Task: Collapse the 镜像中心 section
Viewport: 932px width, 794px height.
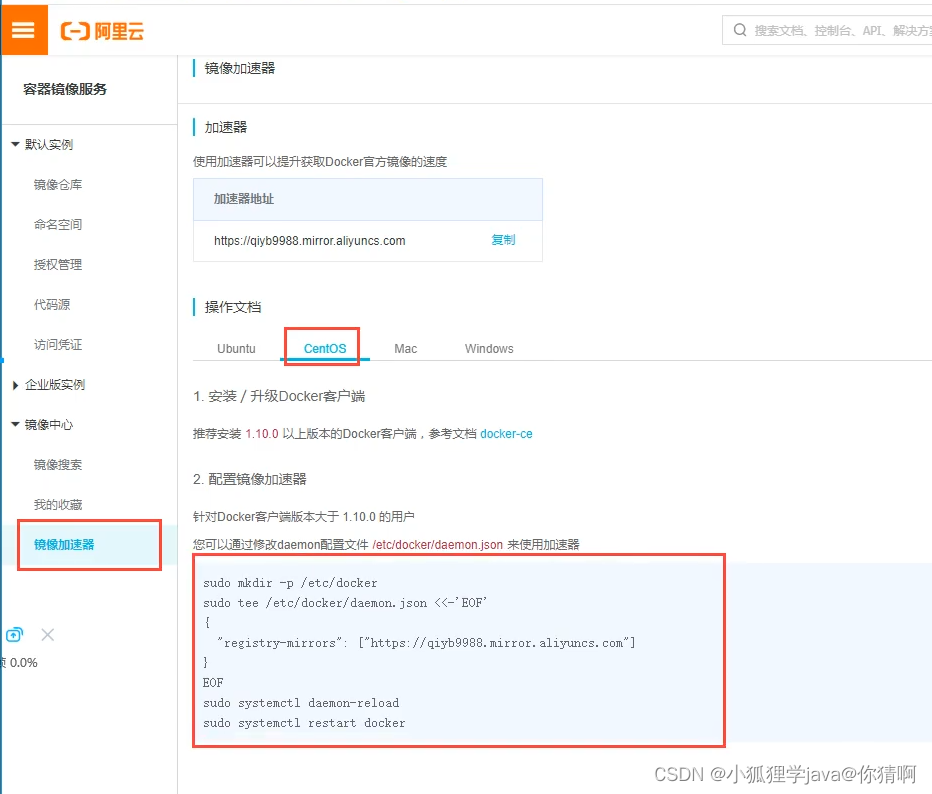Action: point(15,424)
